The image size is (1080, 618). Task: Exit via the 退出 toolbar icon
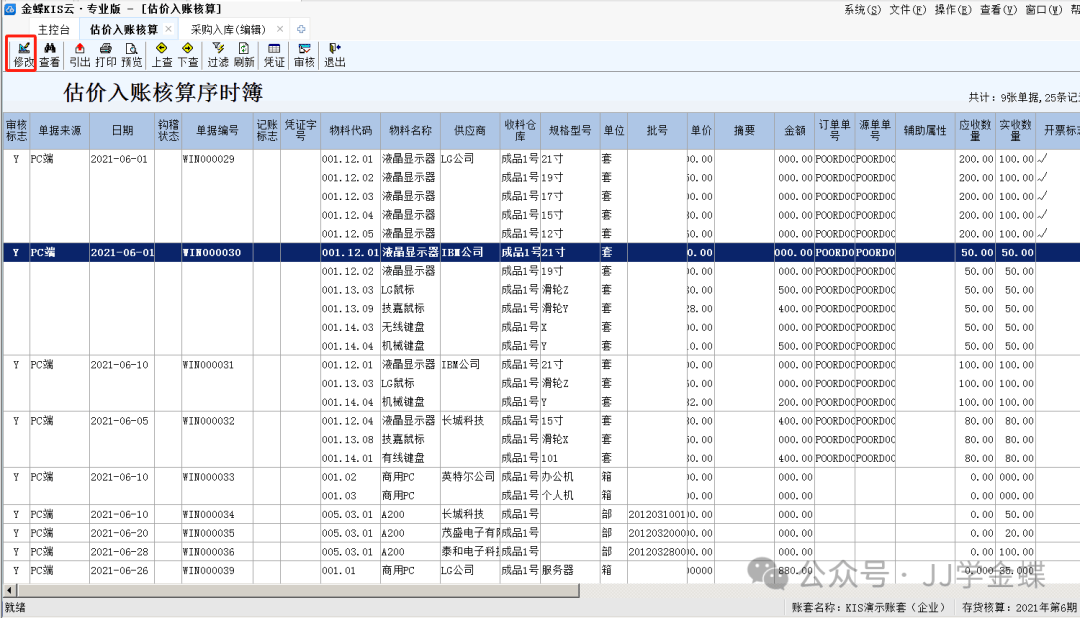[x=334, y=54]
